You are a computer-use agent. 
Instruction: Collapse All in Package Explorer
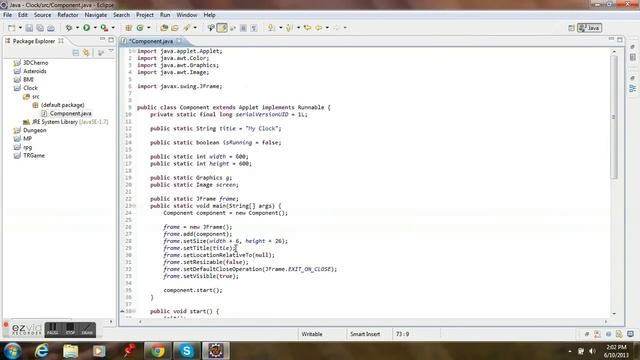(x=76, y=53)
